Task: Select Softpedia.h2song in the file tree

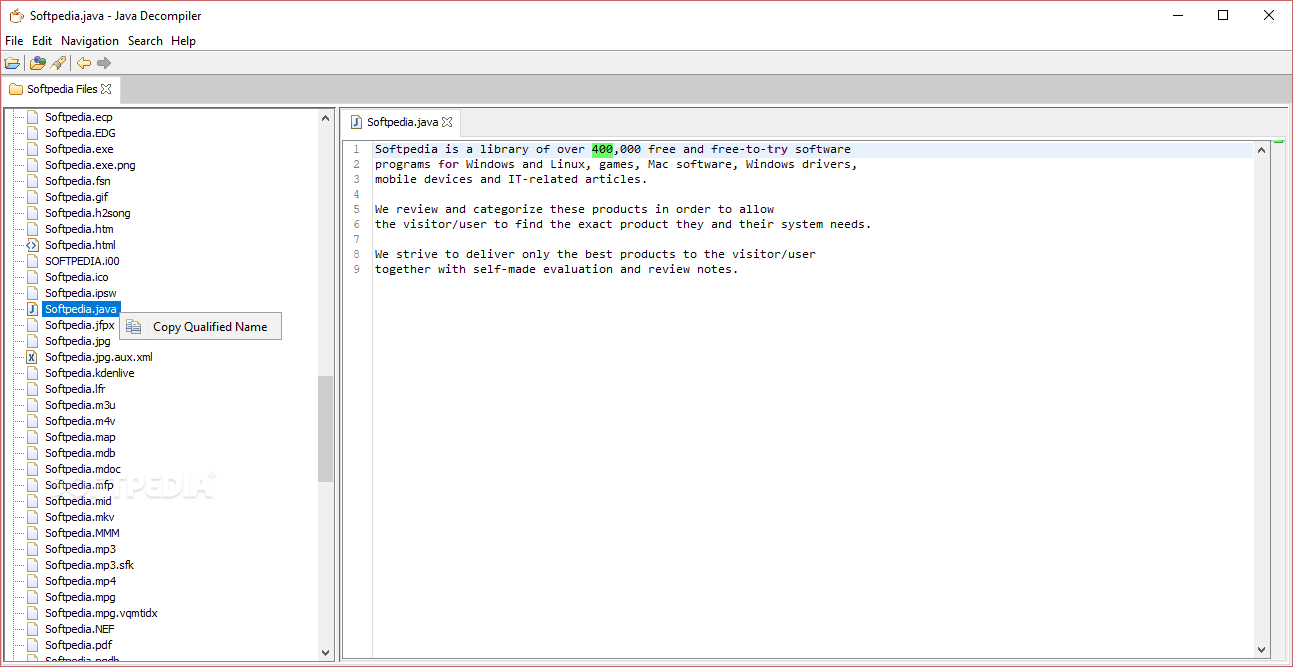Action: (88, 213)
